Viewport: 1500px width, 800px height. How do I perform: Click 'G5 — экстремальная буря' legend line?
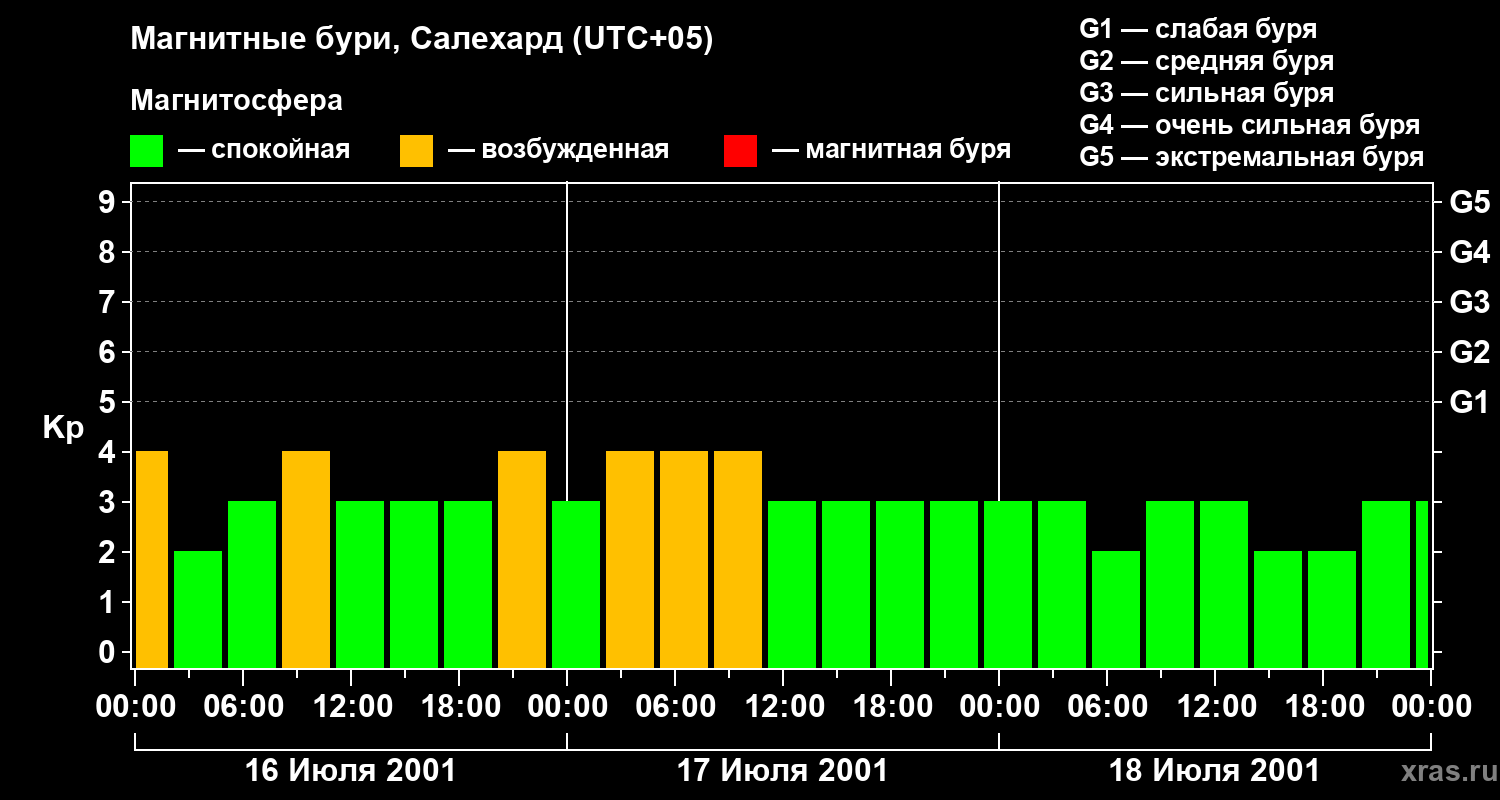tap(1252, 157)
